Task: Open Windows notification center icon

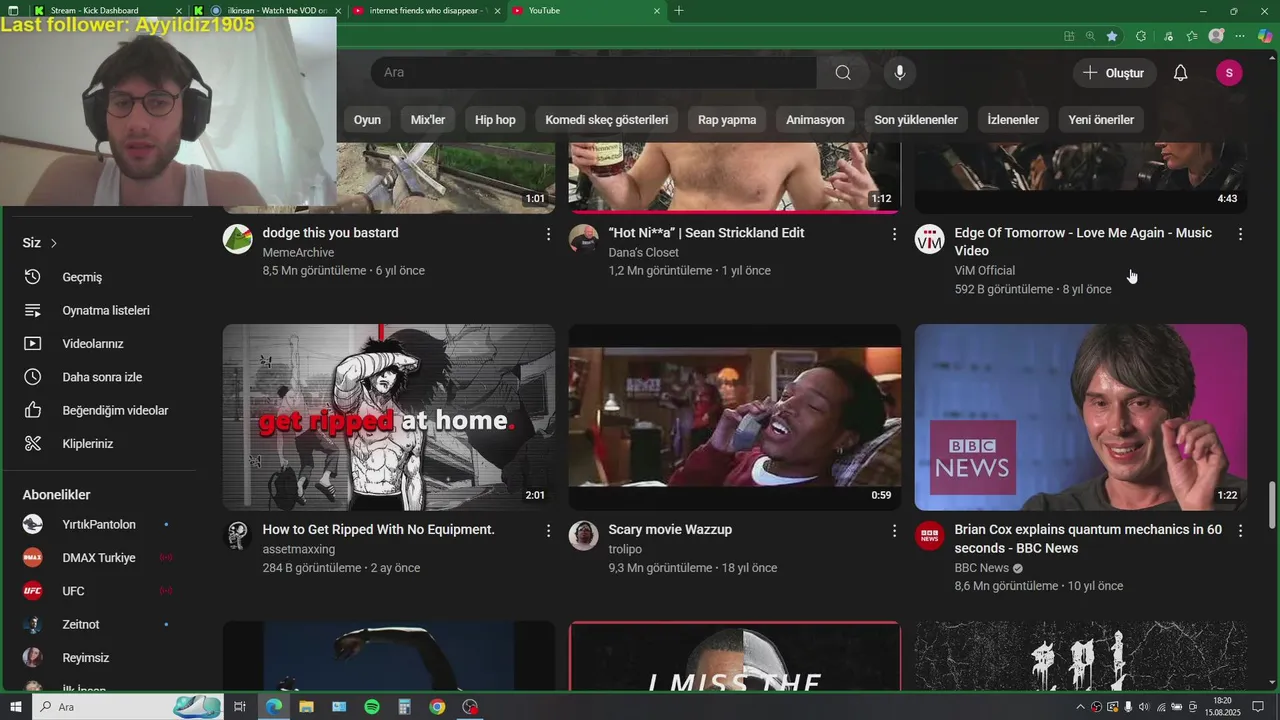Action: [1258, 707]
